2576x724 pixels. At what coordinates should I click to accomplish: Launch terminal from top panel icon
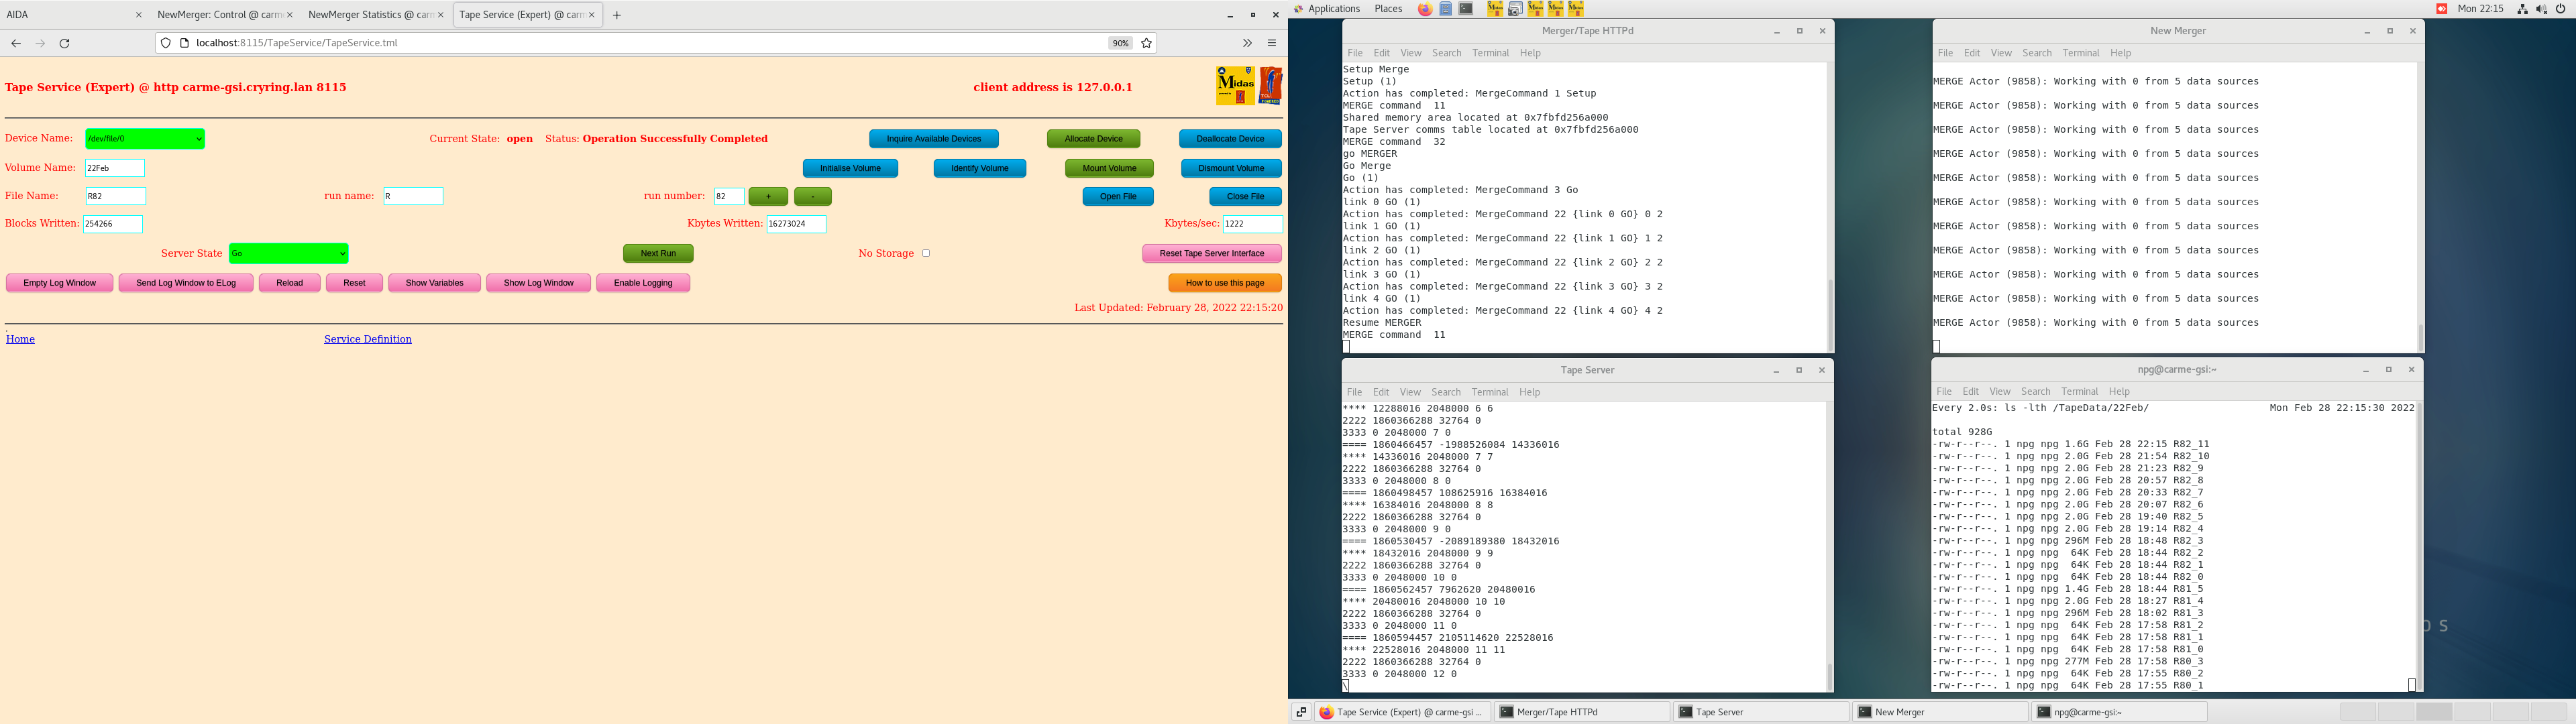(x=1466, y=9)
